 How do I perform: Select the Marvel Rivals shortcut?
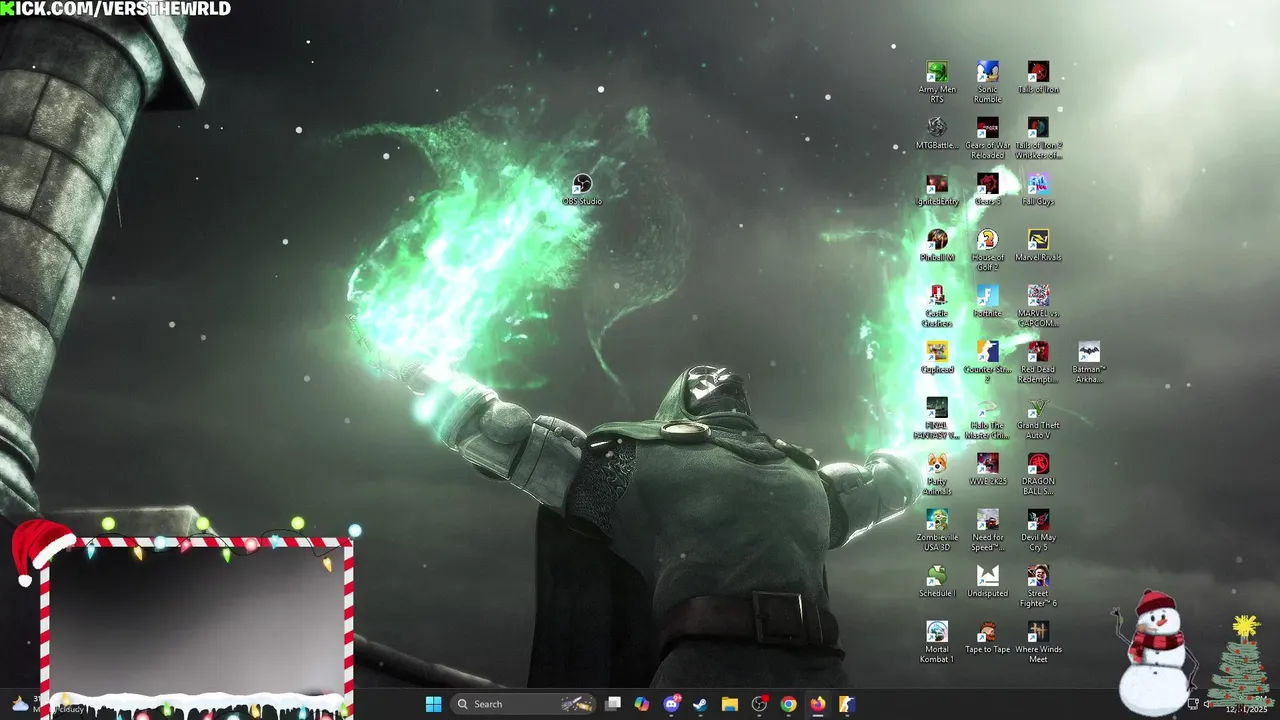pyautogui.click(x=1039, y=246)
